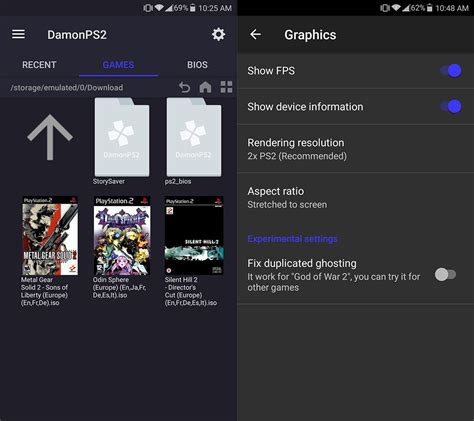Select the Silent Hill 2 file name
The image size is (474, 421).
pos(191,291)
